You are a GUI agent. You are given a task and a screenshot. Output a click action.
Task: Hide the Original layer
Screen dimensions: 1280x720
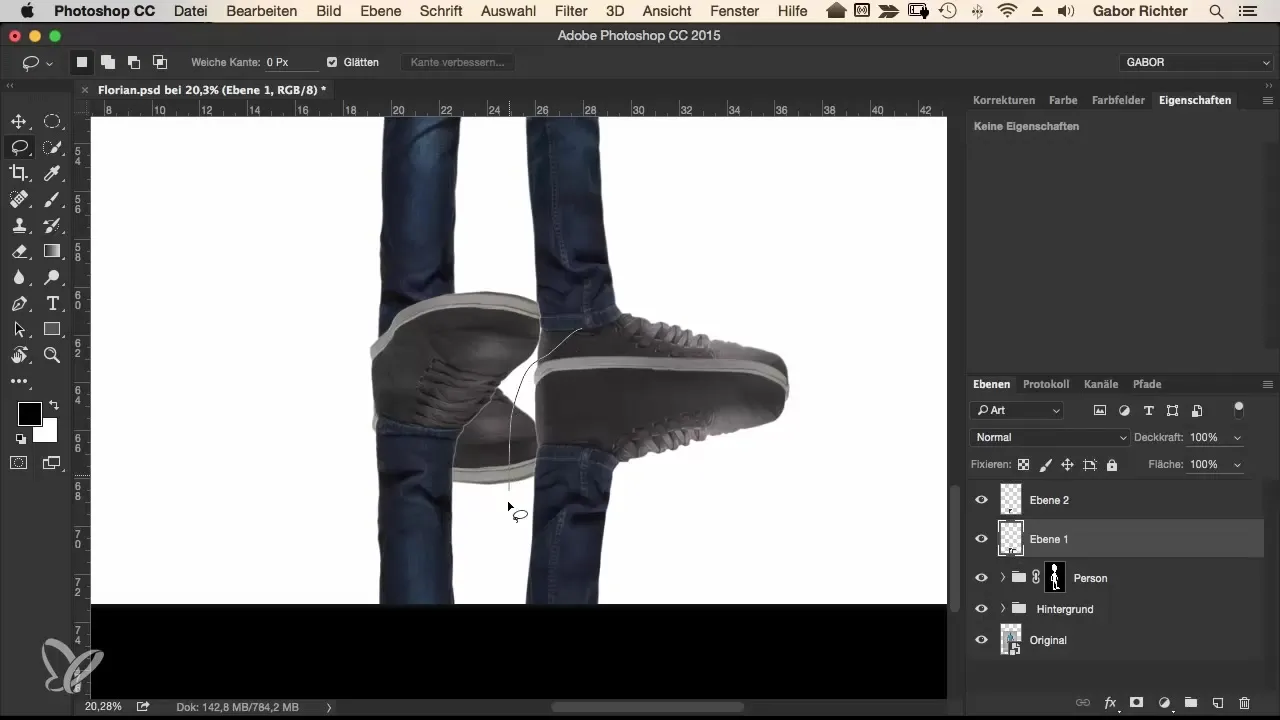point(981,640)
